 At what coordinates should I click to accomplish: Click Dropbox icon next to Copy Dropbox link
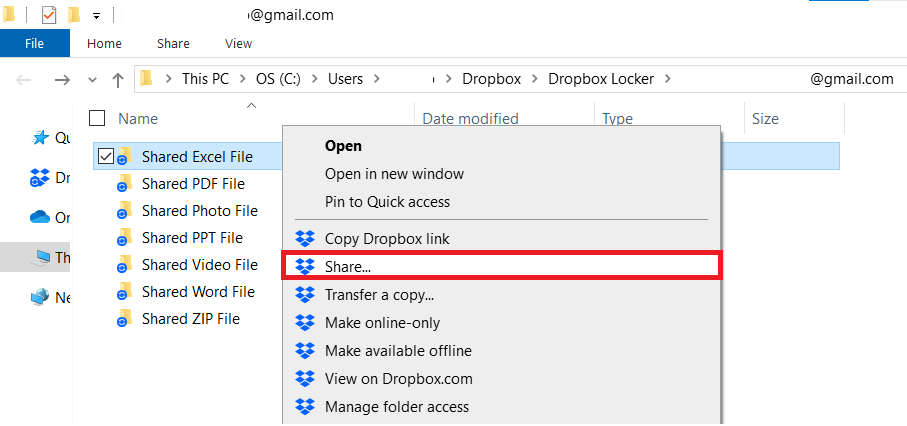[305, 239]
